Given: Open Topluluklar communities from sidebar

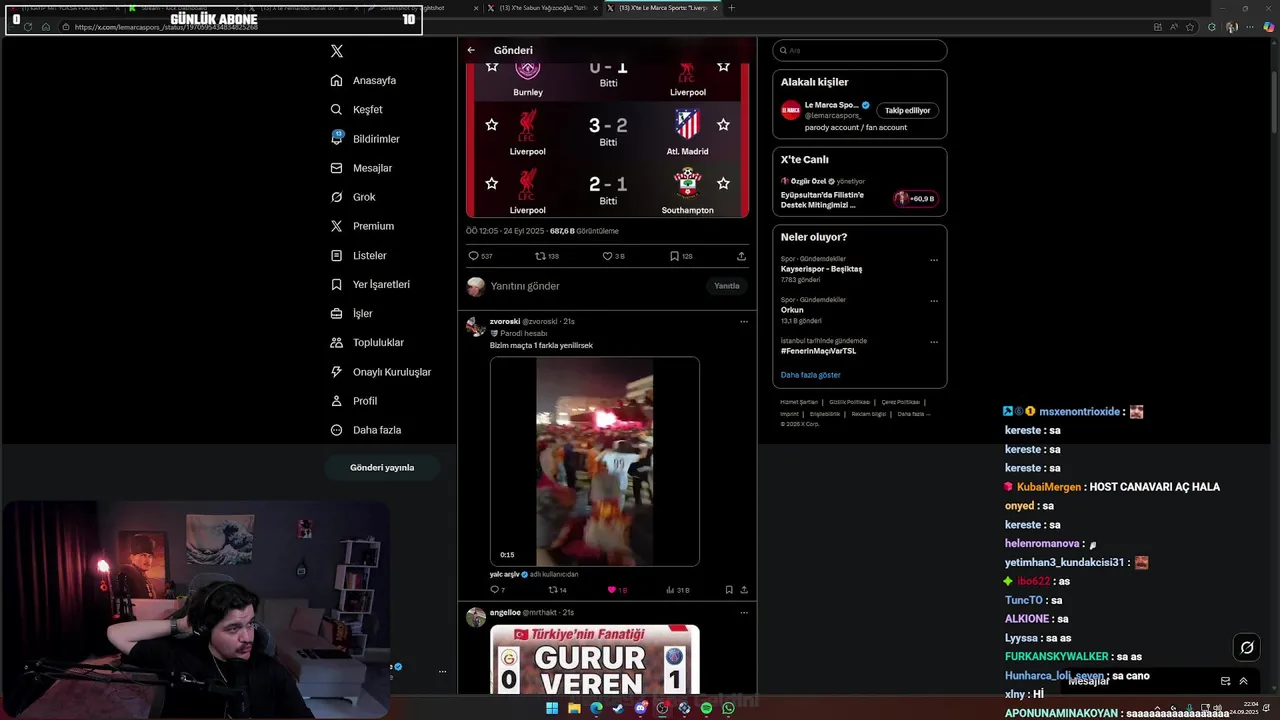Looking at the screenshot, I should 367,342.
